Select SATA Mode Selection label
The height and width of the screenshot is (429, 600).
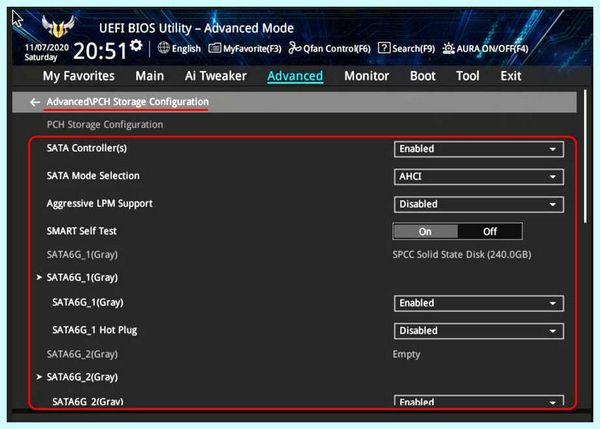tap(93, 176)
